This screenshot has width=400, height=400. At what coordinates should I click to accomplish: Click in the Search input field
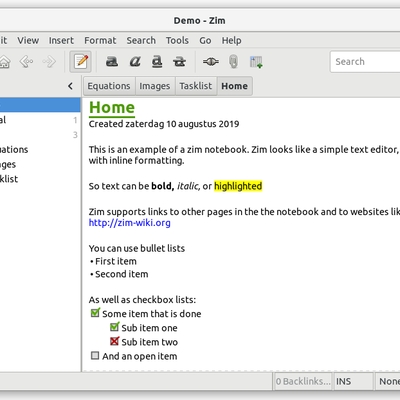(x=365, y=62)
